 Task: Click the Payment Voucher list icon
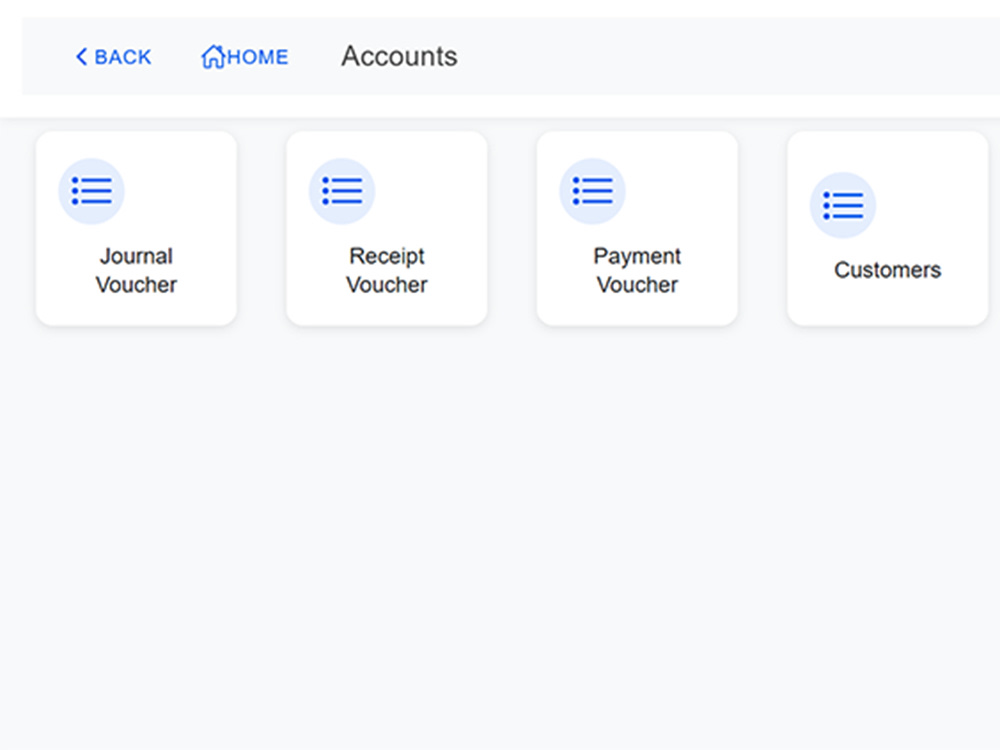[x=592, y=191]
